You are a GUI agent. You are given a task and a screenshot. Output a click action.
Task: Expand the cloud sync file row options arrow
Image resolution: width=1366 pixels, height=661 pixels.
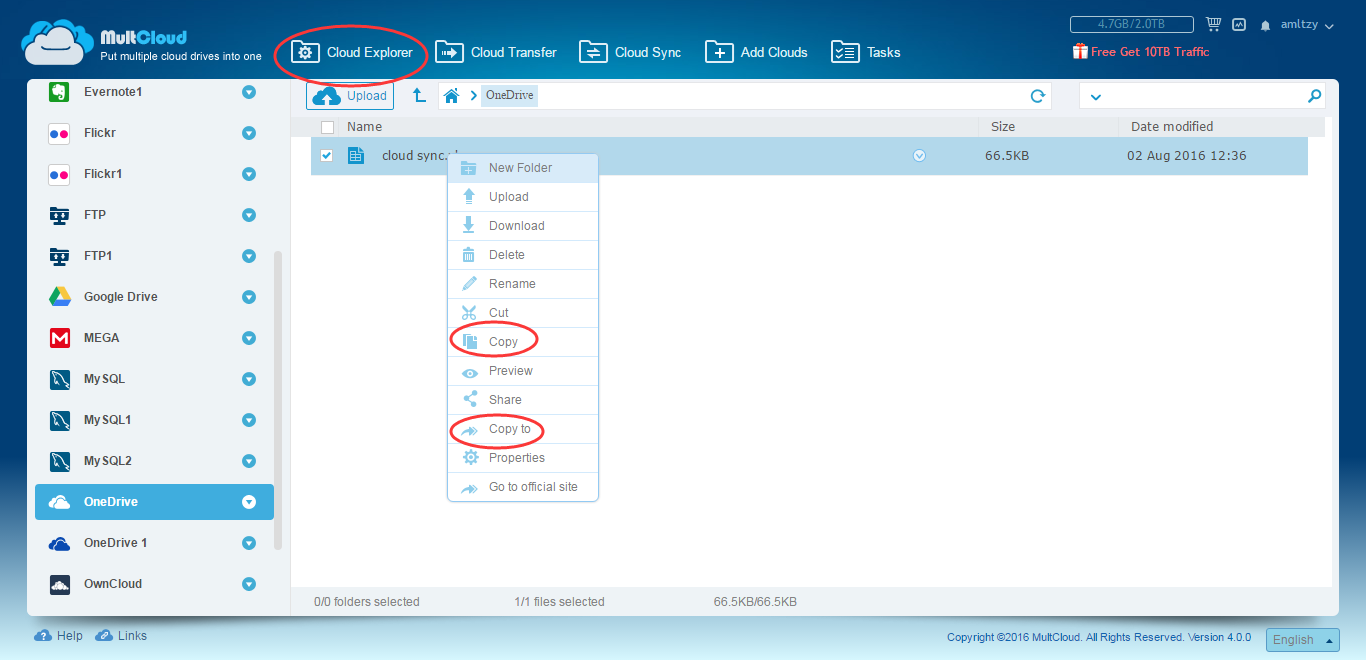pyautogui.click(x=919, y=156)
